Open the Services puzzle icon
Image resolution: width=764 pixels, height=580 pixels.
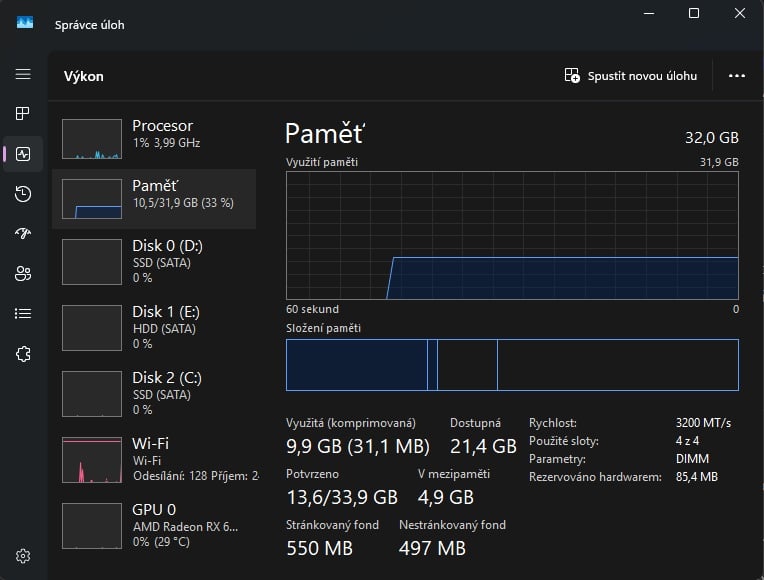[23, 354]
